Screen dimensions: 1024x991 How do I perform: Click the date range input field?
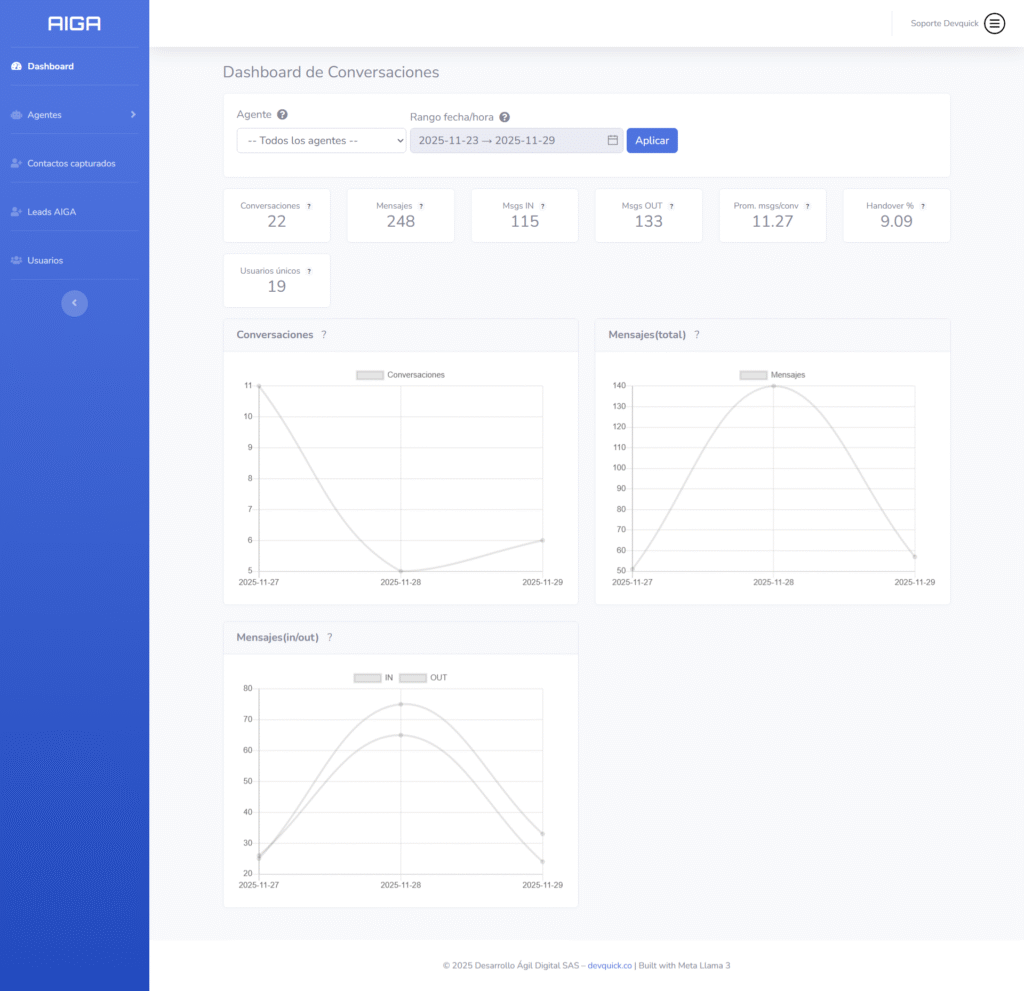click(x=510, y=141)
